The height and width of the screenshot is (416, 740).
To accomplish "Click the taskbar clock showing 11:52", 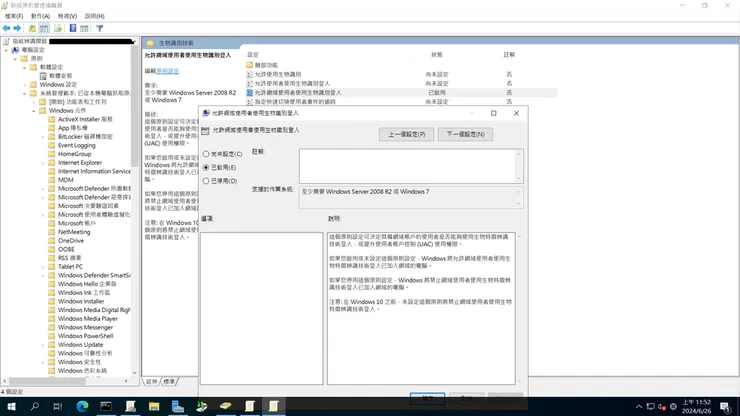I will pos(697,407).
